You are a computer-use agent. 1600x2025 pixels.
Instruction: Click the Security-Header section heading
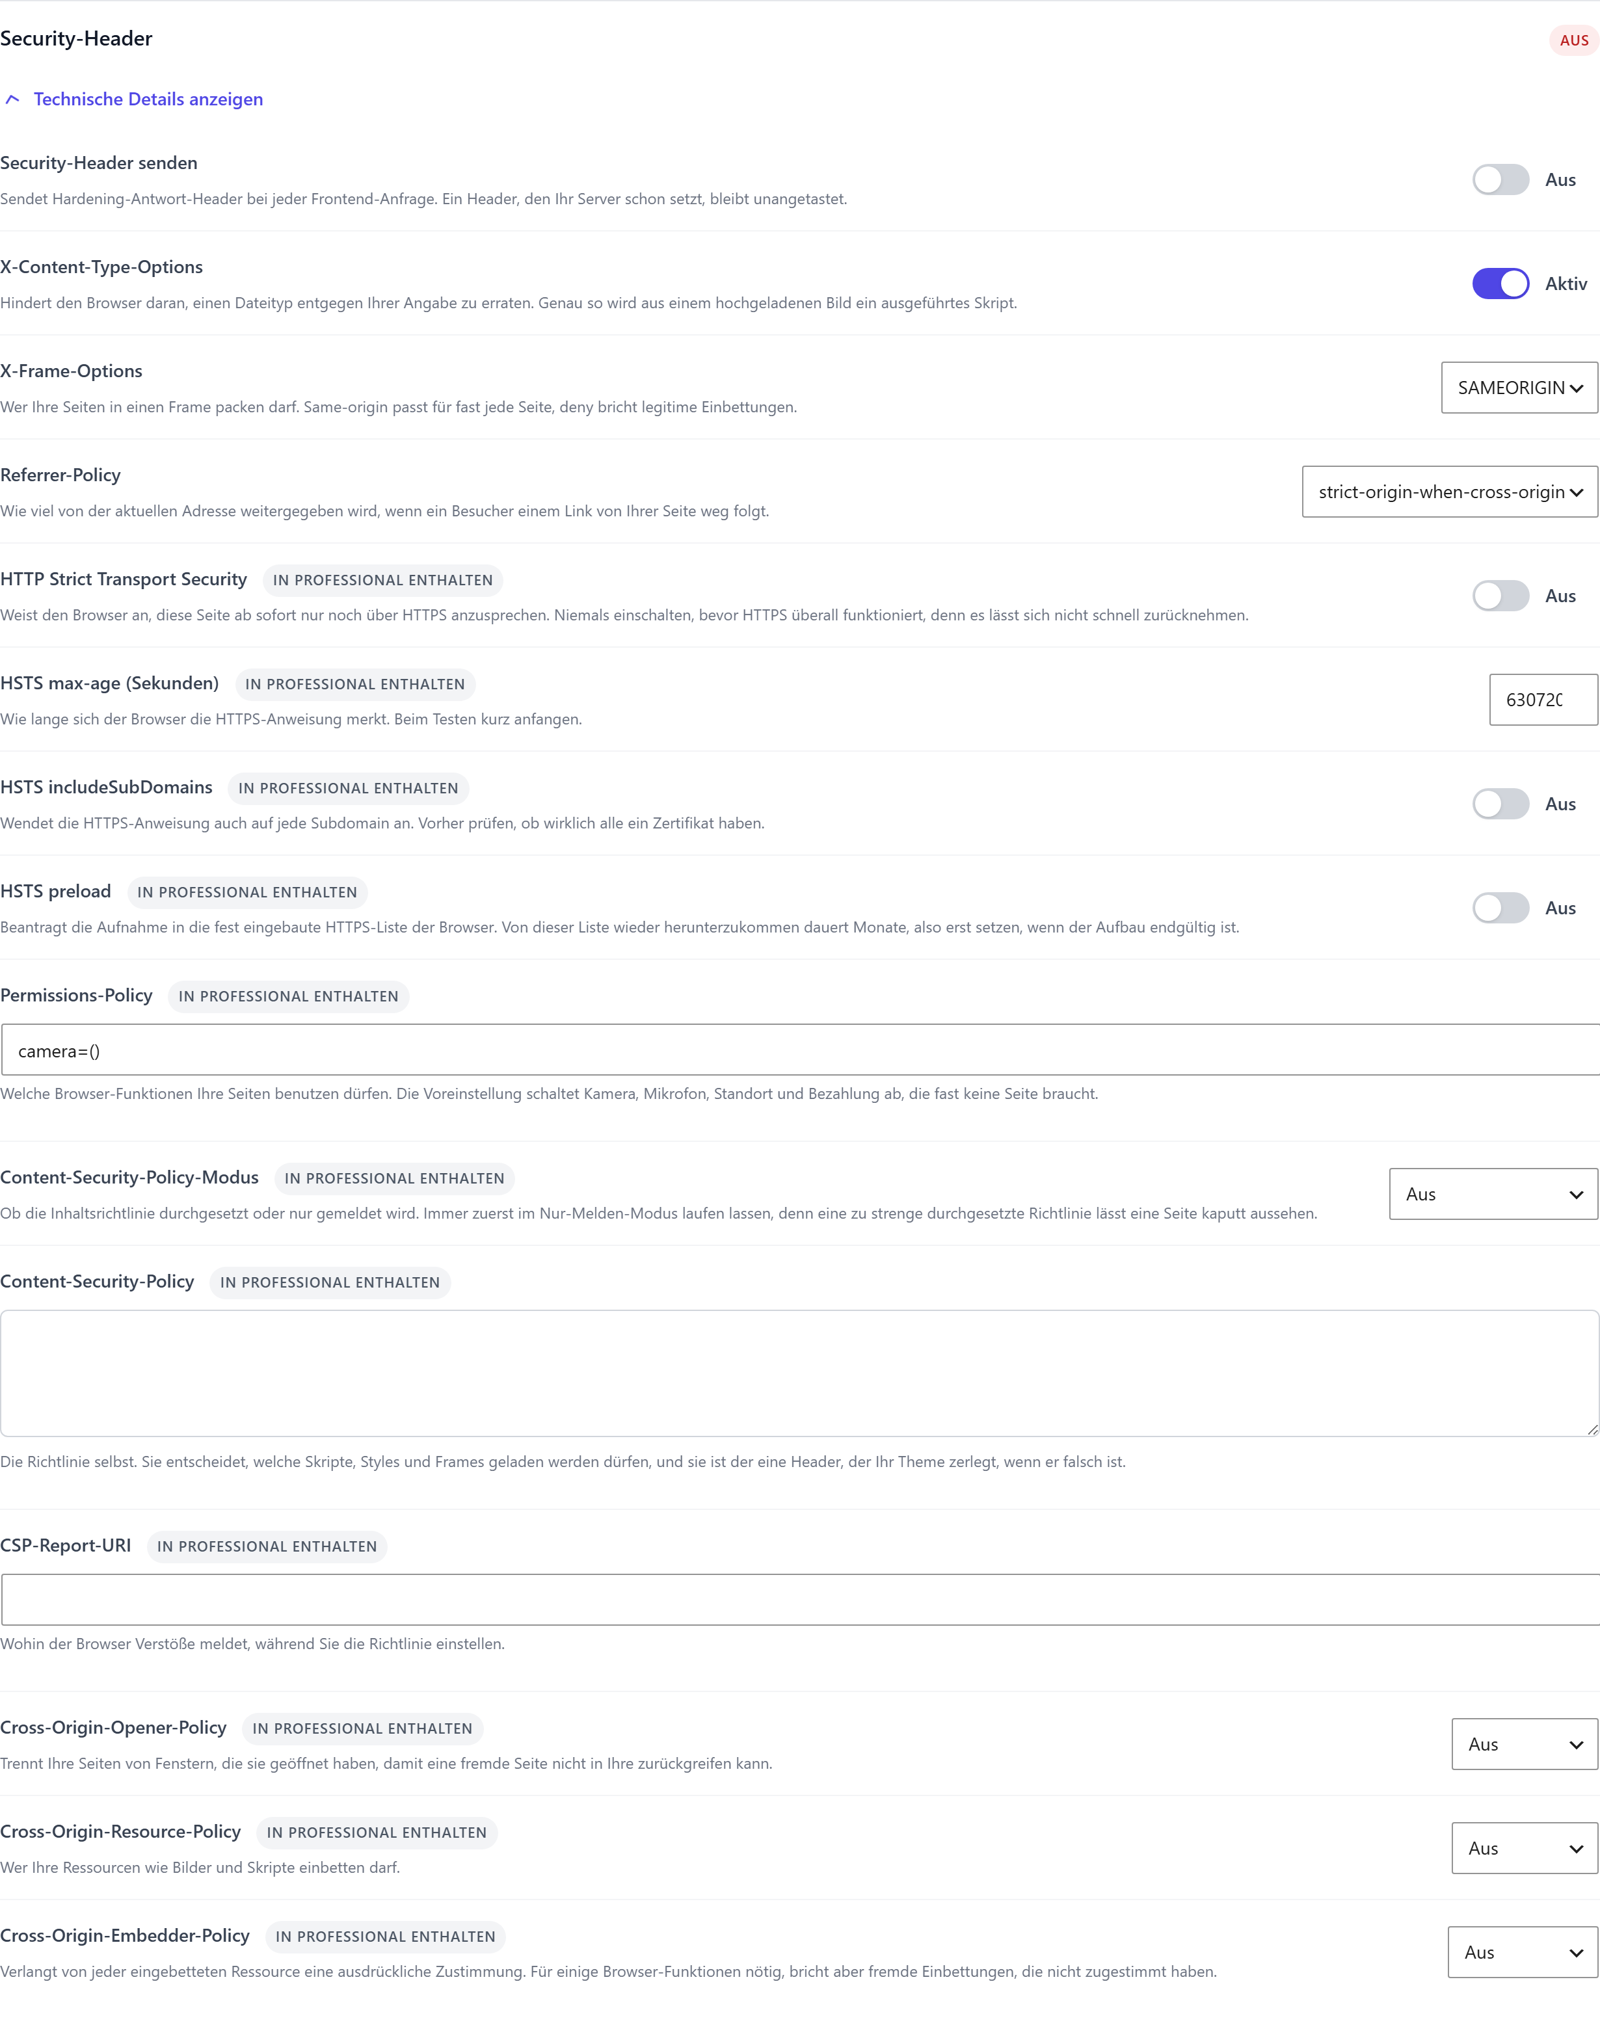[76, 38]
